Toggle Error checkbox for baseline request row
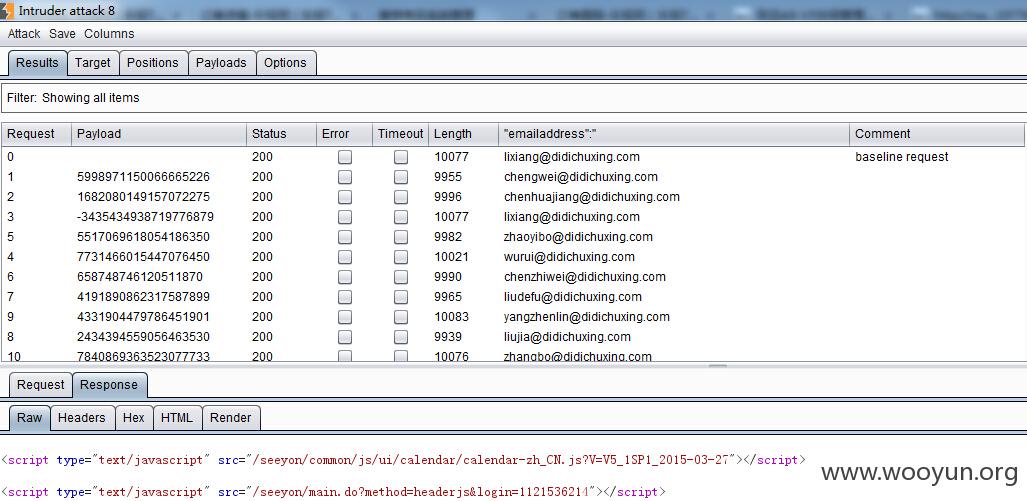 click(345, 157)
